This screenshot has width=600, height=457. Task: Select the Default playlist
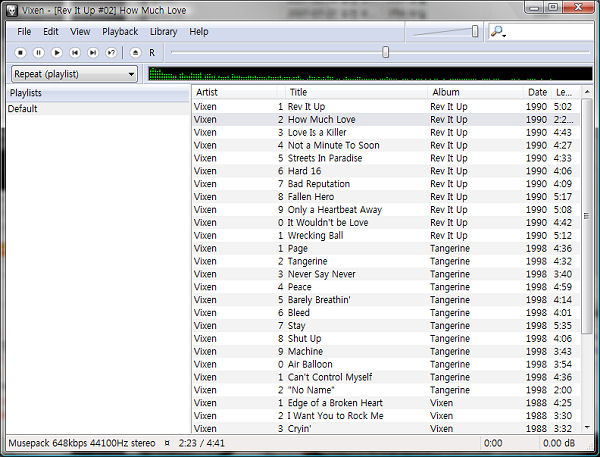click(98, 109)
